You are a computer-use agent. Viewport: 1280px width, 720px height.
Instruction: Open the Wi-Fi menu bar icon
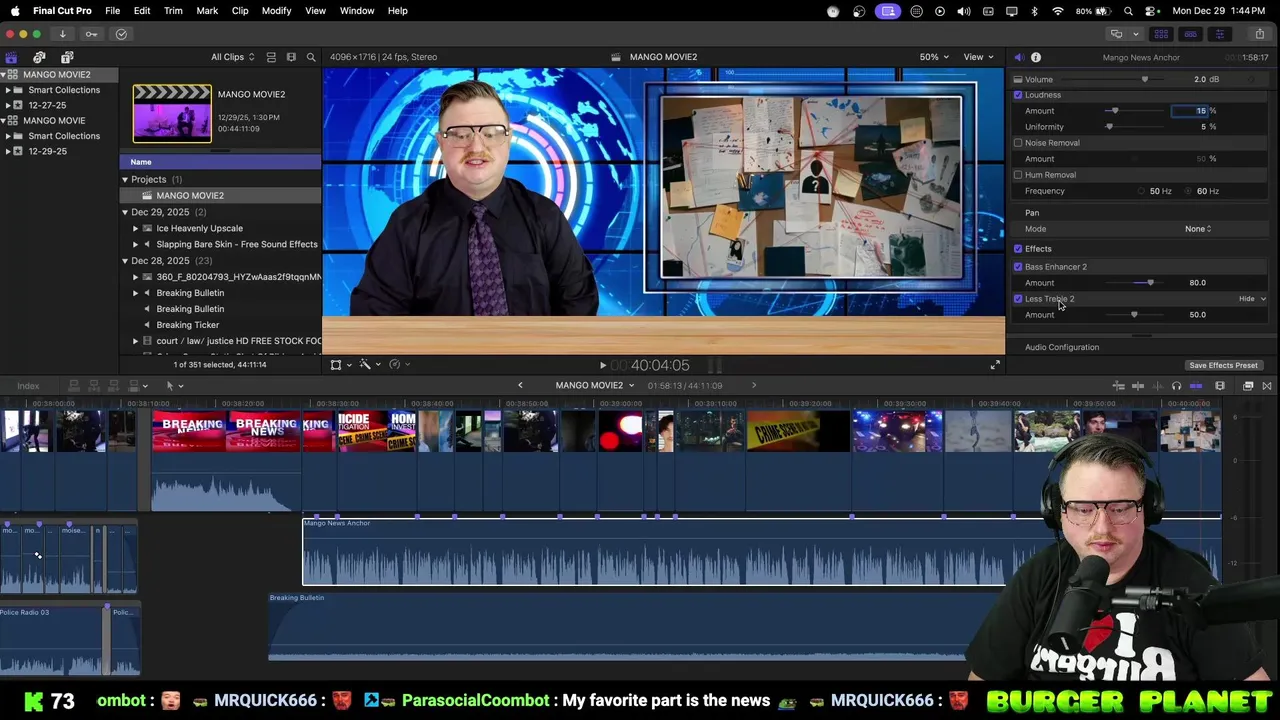pos(1058,11)
